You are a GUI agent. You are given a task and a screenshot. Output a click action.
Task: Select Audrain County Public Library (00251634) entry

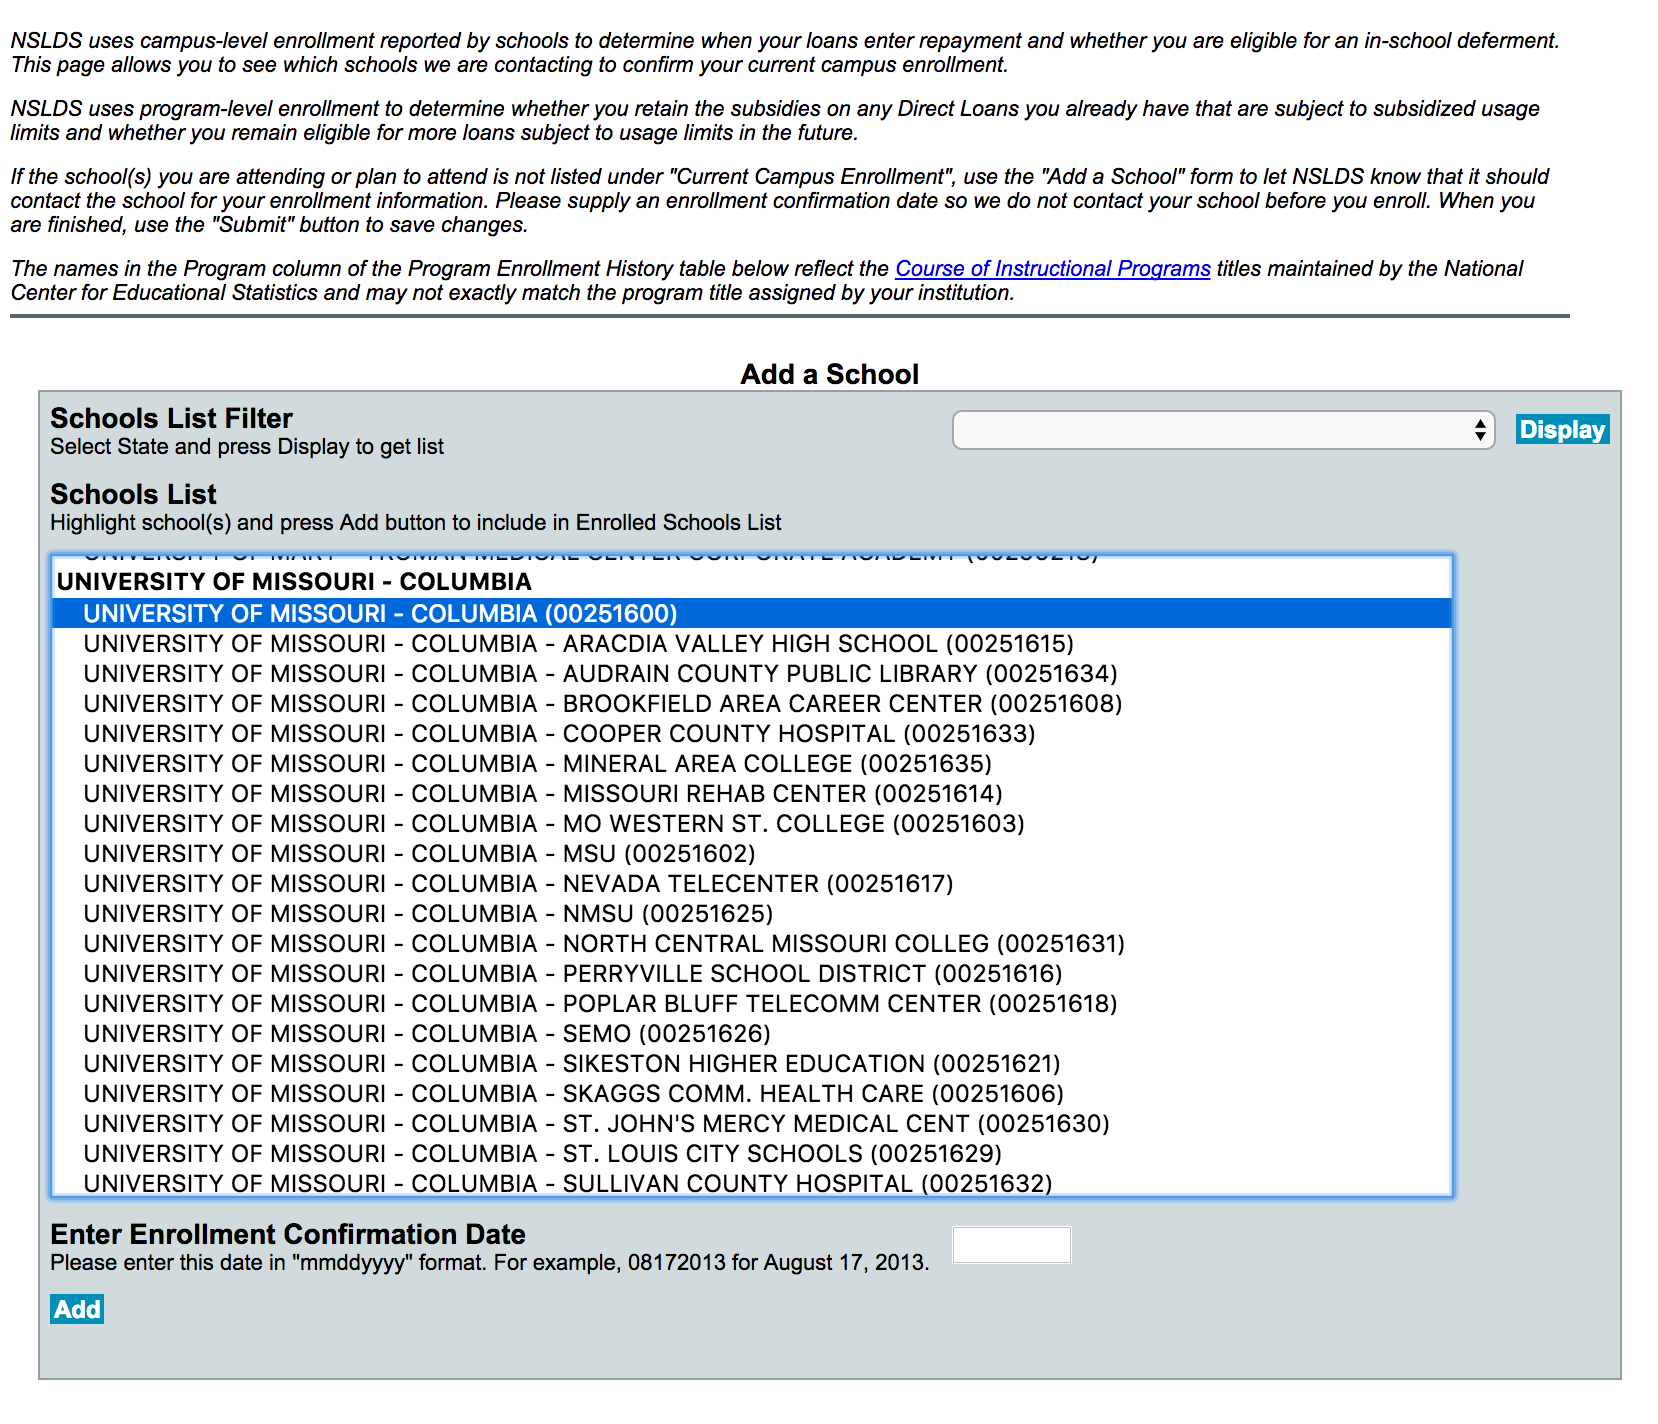751,673
